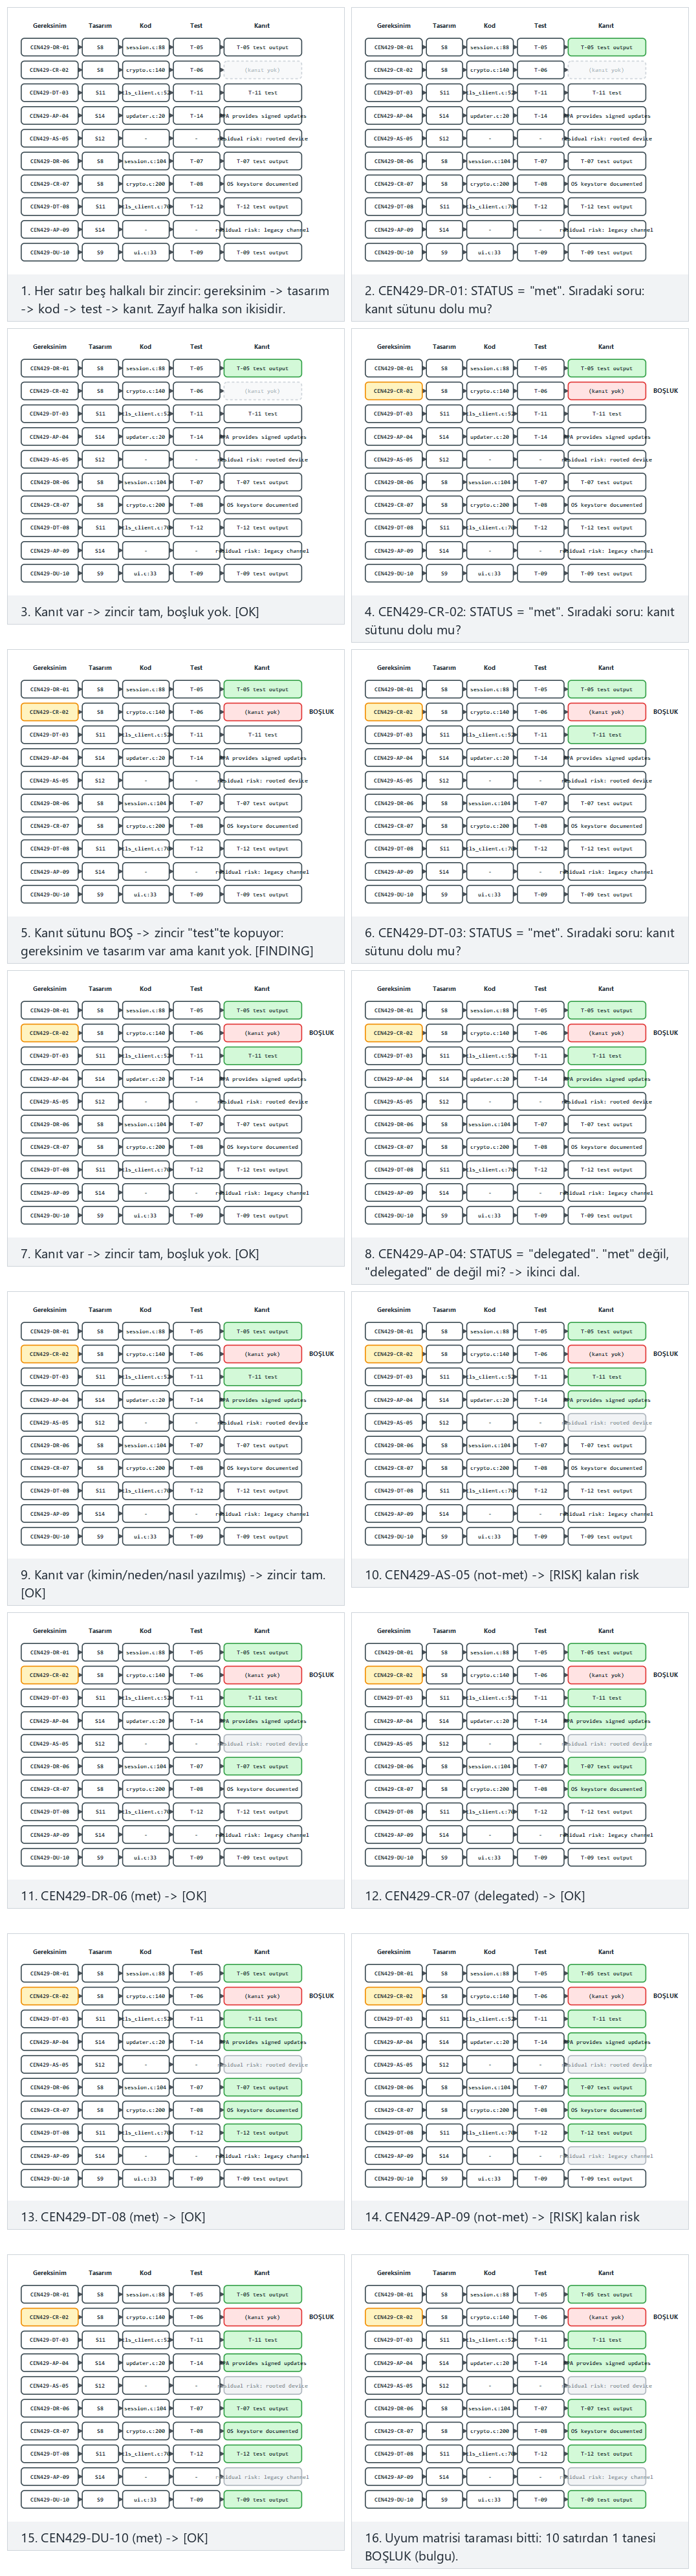This screenshot has width=696, height=2576.
Task: Open crypto.c:140 code cell in step 3 panel
Action: click(x=145, y=391)
